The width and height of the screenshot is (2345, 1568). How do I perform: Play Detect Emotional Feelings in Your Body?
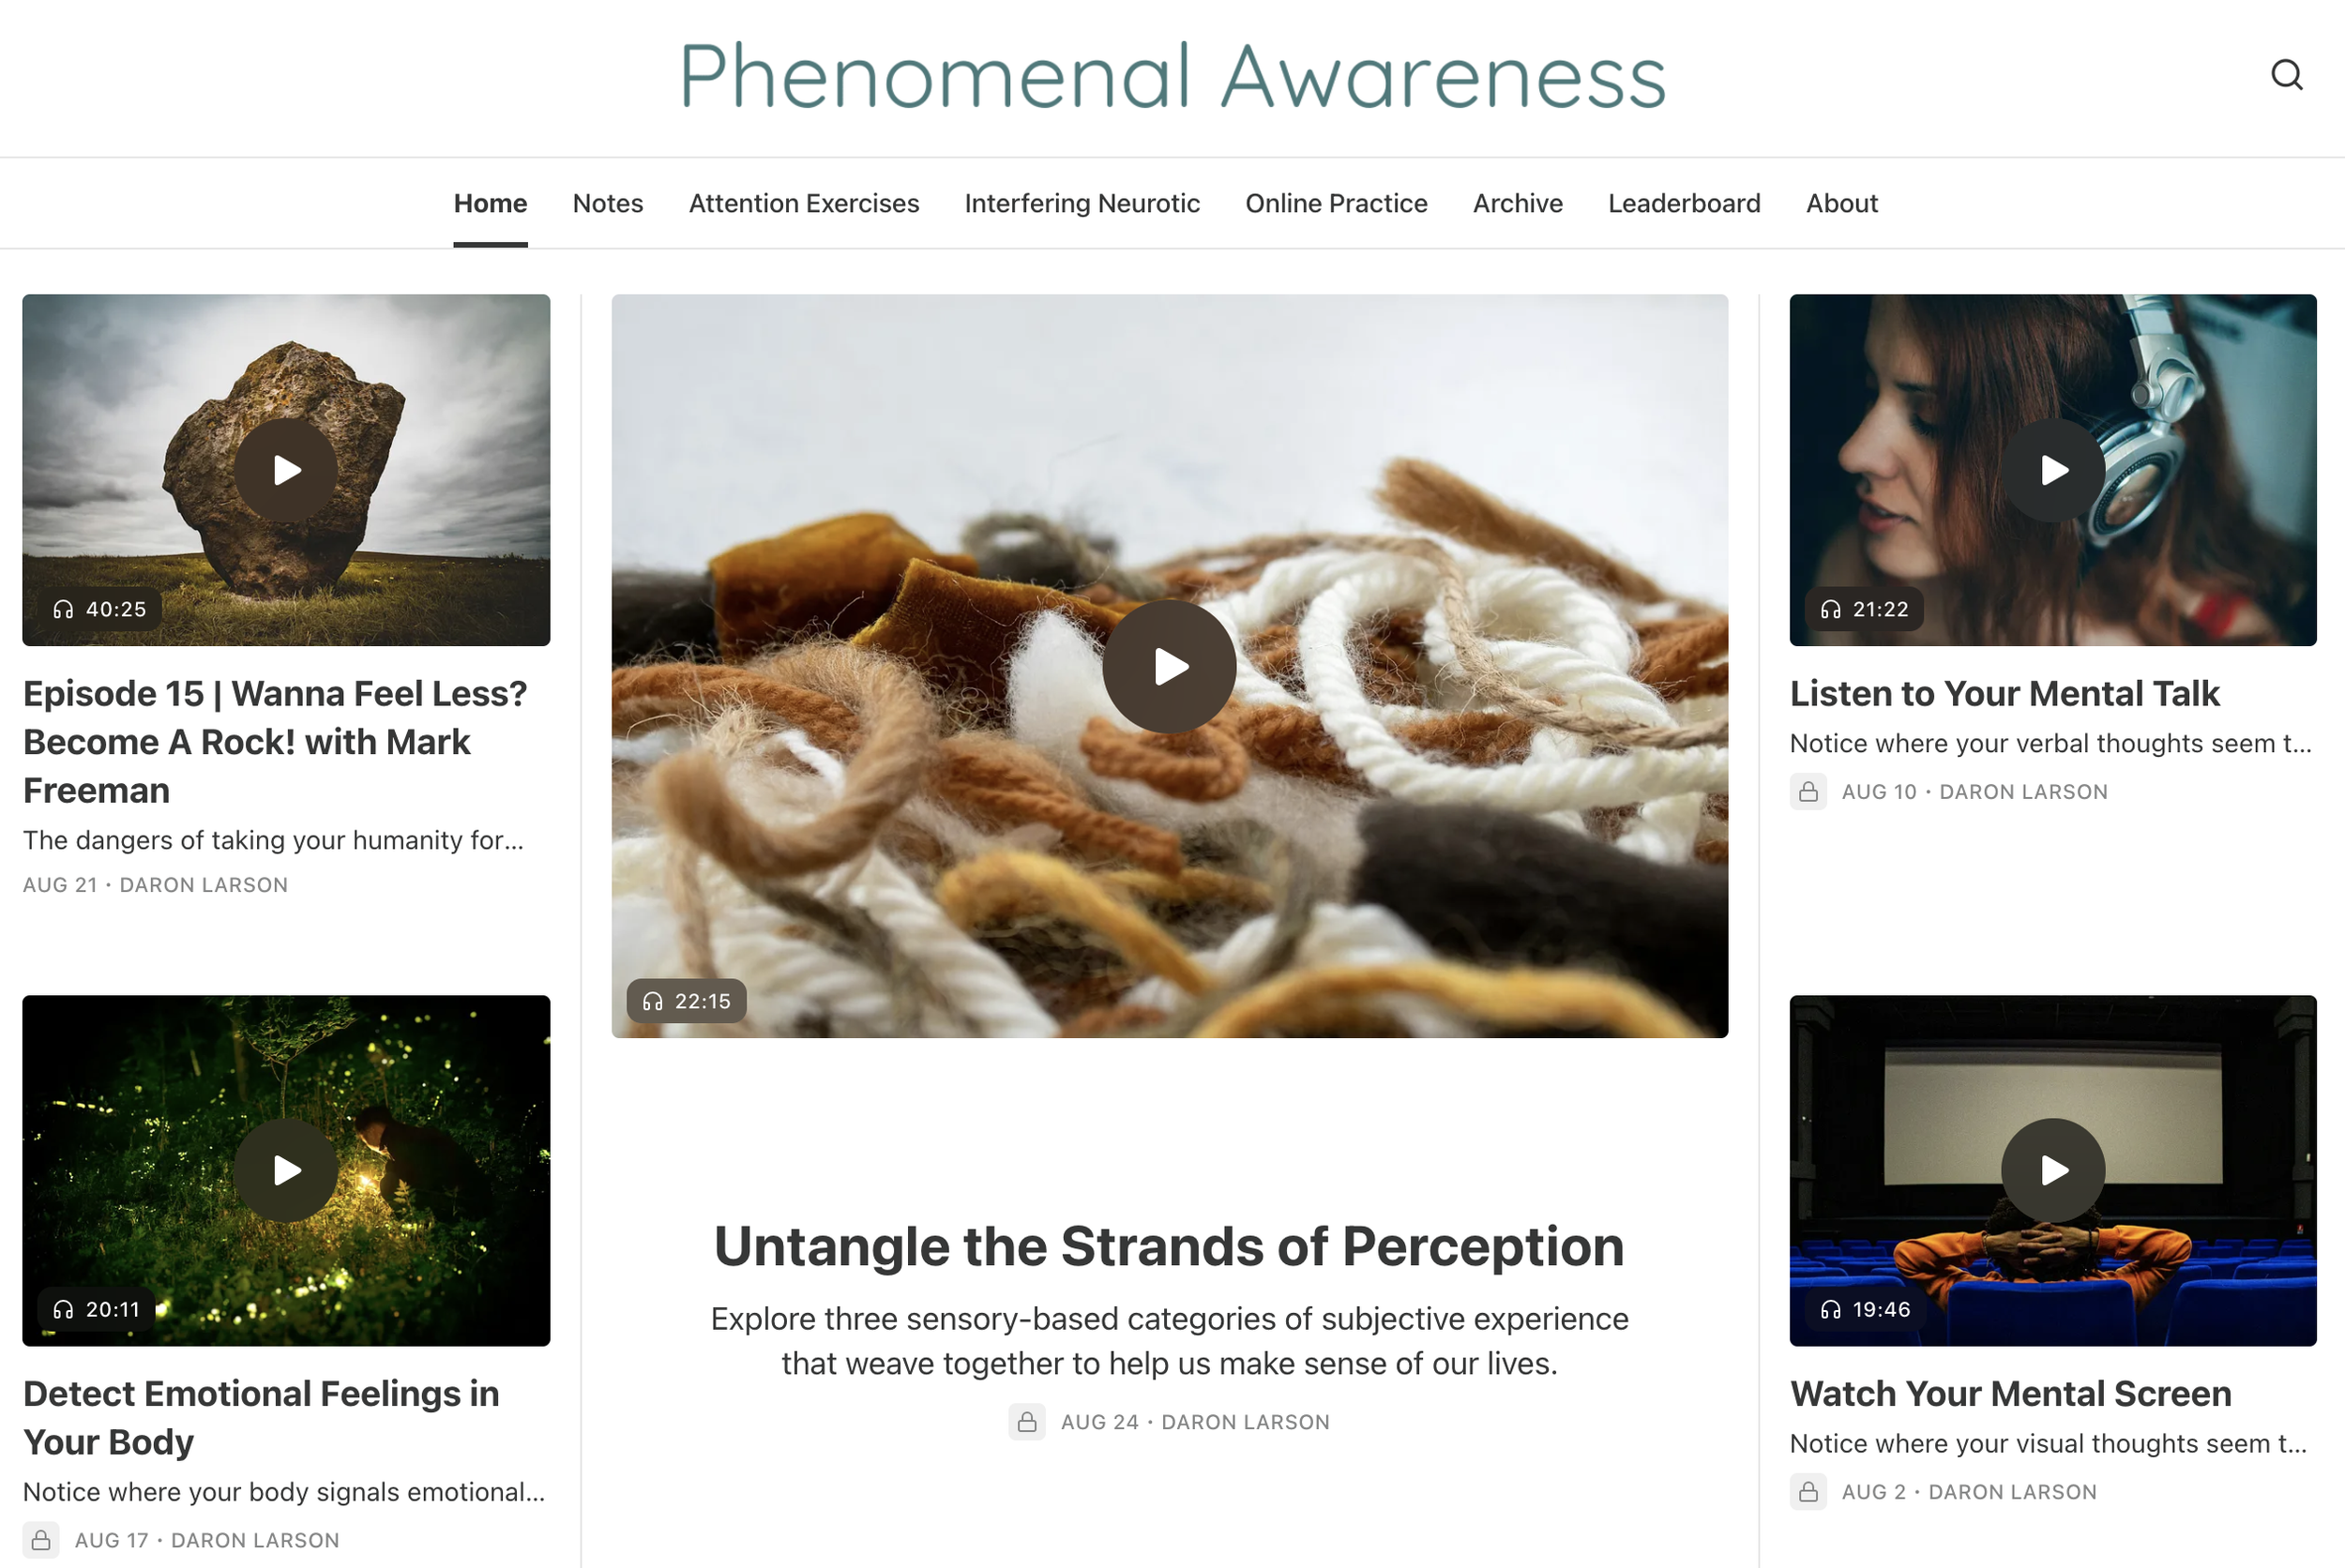pyautogui.click(x=286, y=1170)
